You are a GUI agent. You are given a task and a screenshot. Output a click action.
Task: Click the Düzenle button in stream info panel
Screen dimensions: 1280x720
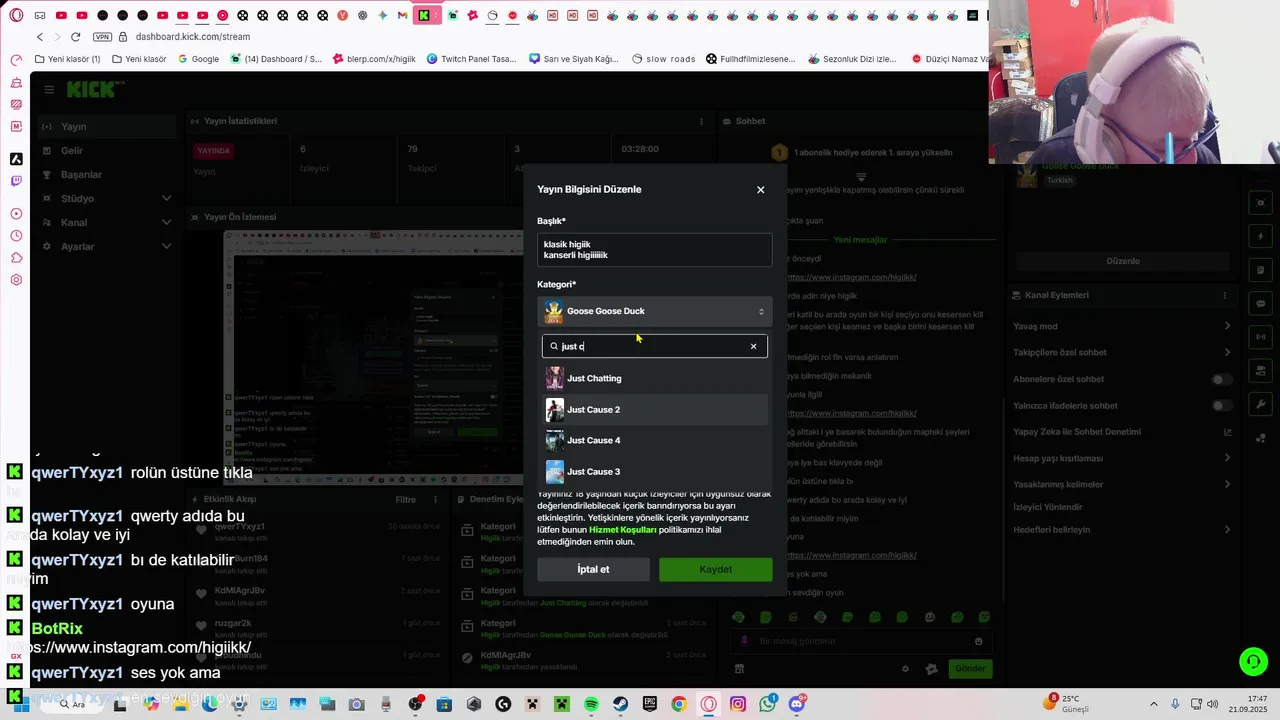click(x=1122, y=261)
